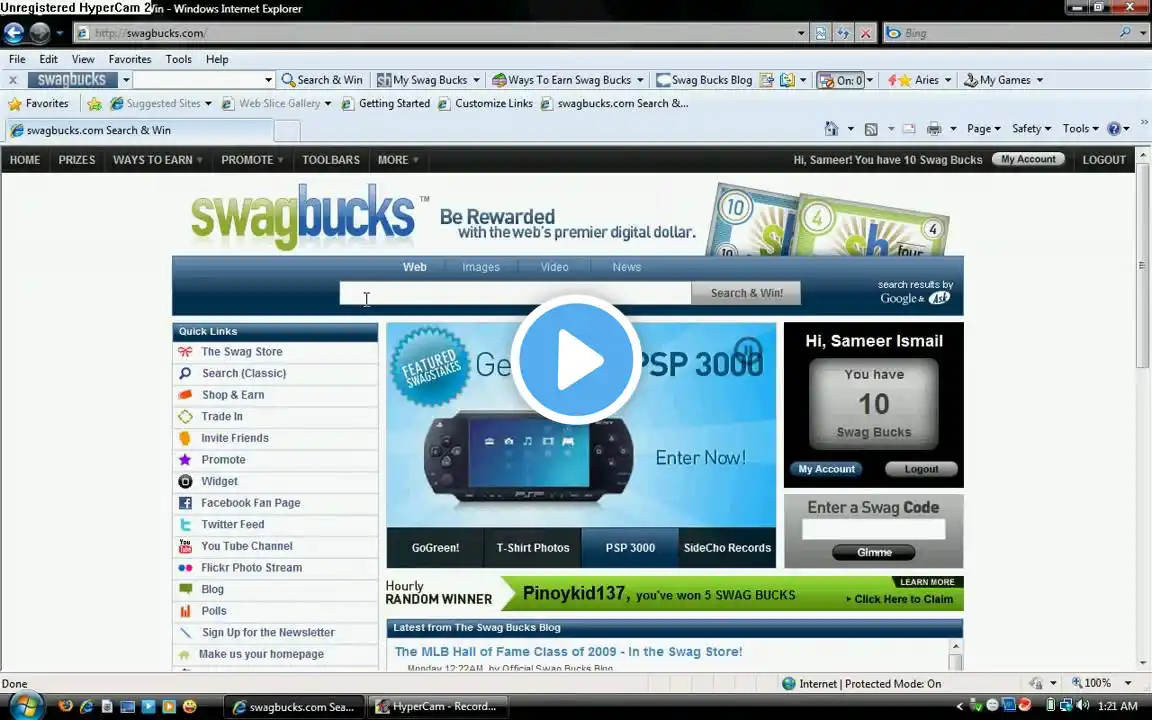Click the Widget circular icon
The height and width of the screenshot is (720, 1152).
[185, 481]
